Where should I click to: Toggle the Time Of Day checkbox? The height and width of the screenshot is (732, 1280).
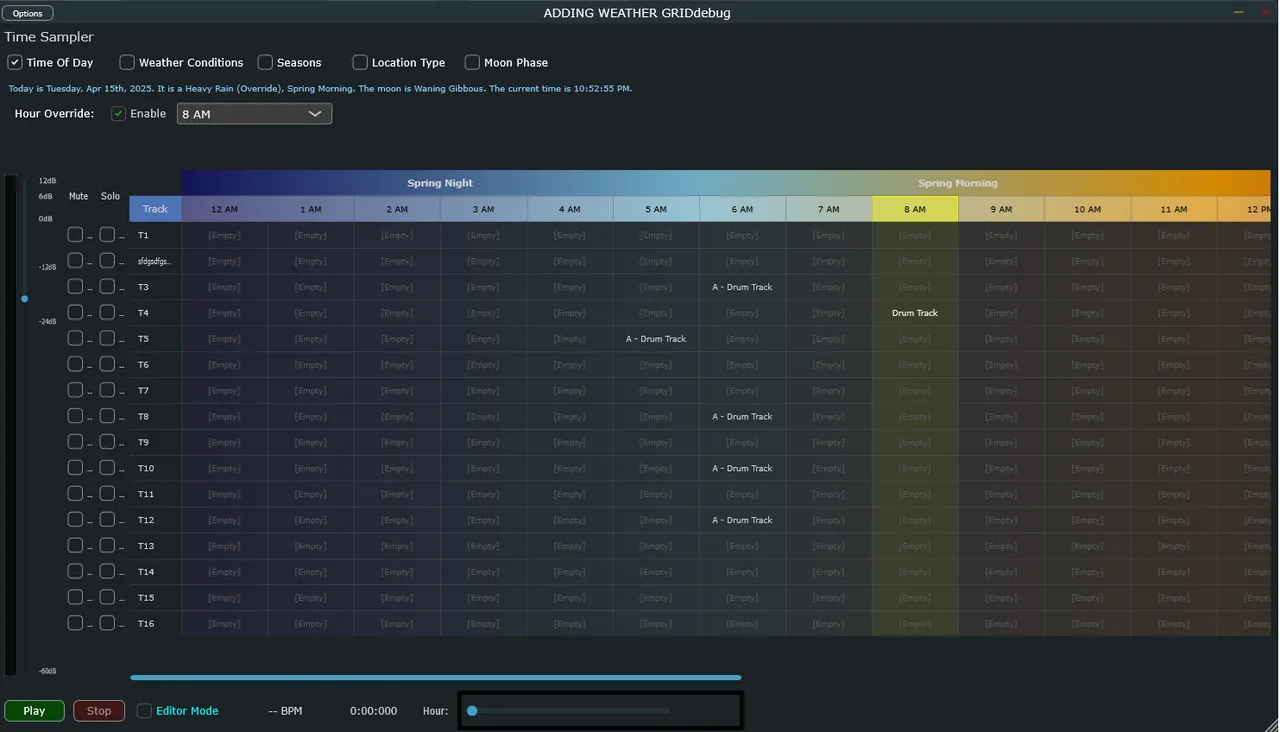(x=15, y=62)
